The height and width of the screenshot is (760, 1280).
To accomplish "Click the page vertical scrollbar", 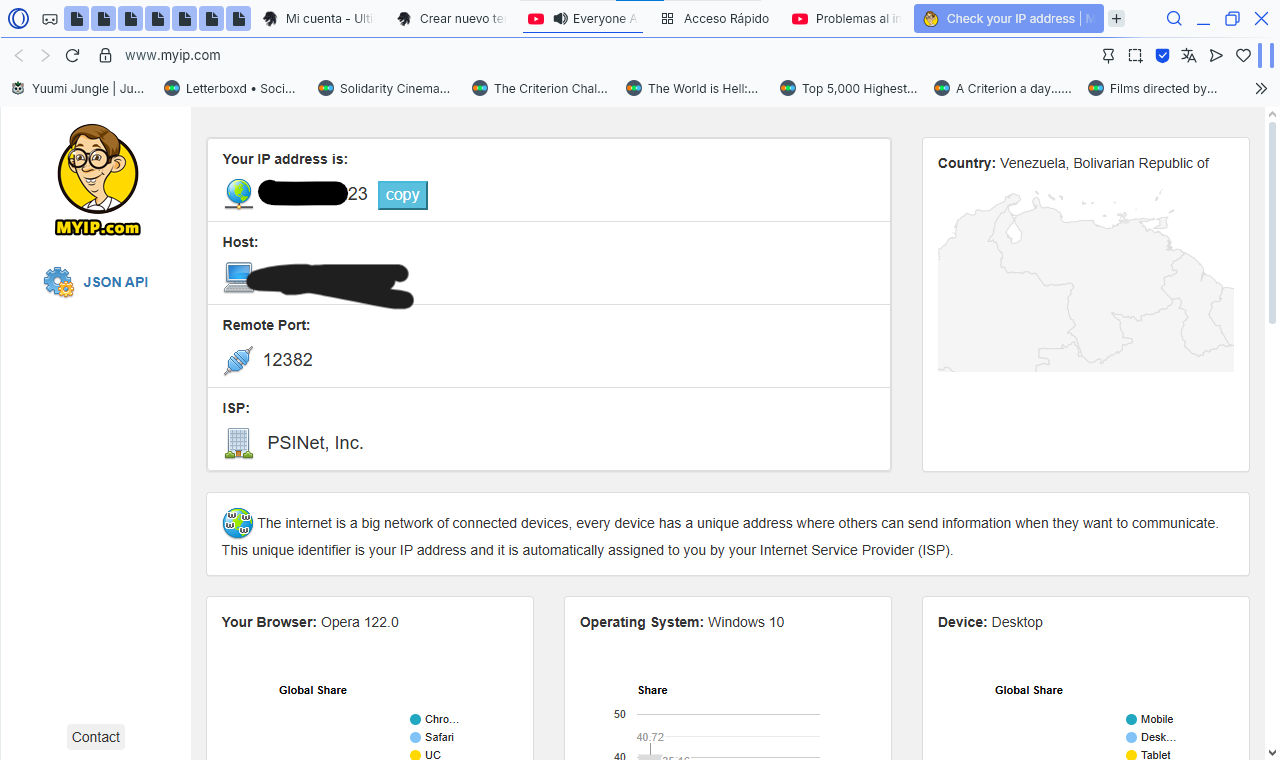I will point(1272,220).
